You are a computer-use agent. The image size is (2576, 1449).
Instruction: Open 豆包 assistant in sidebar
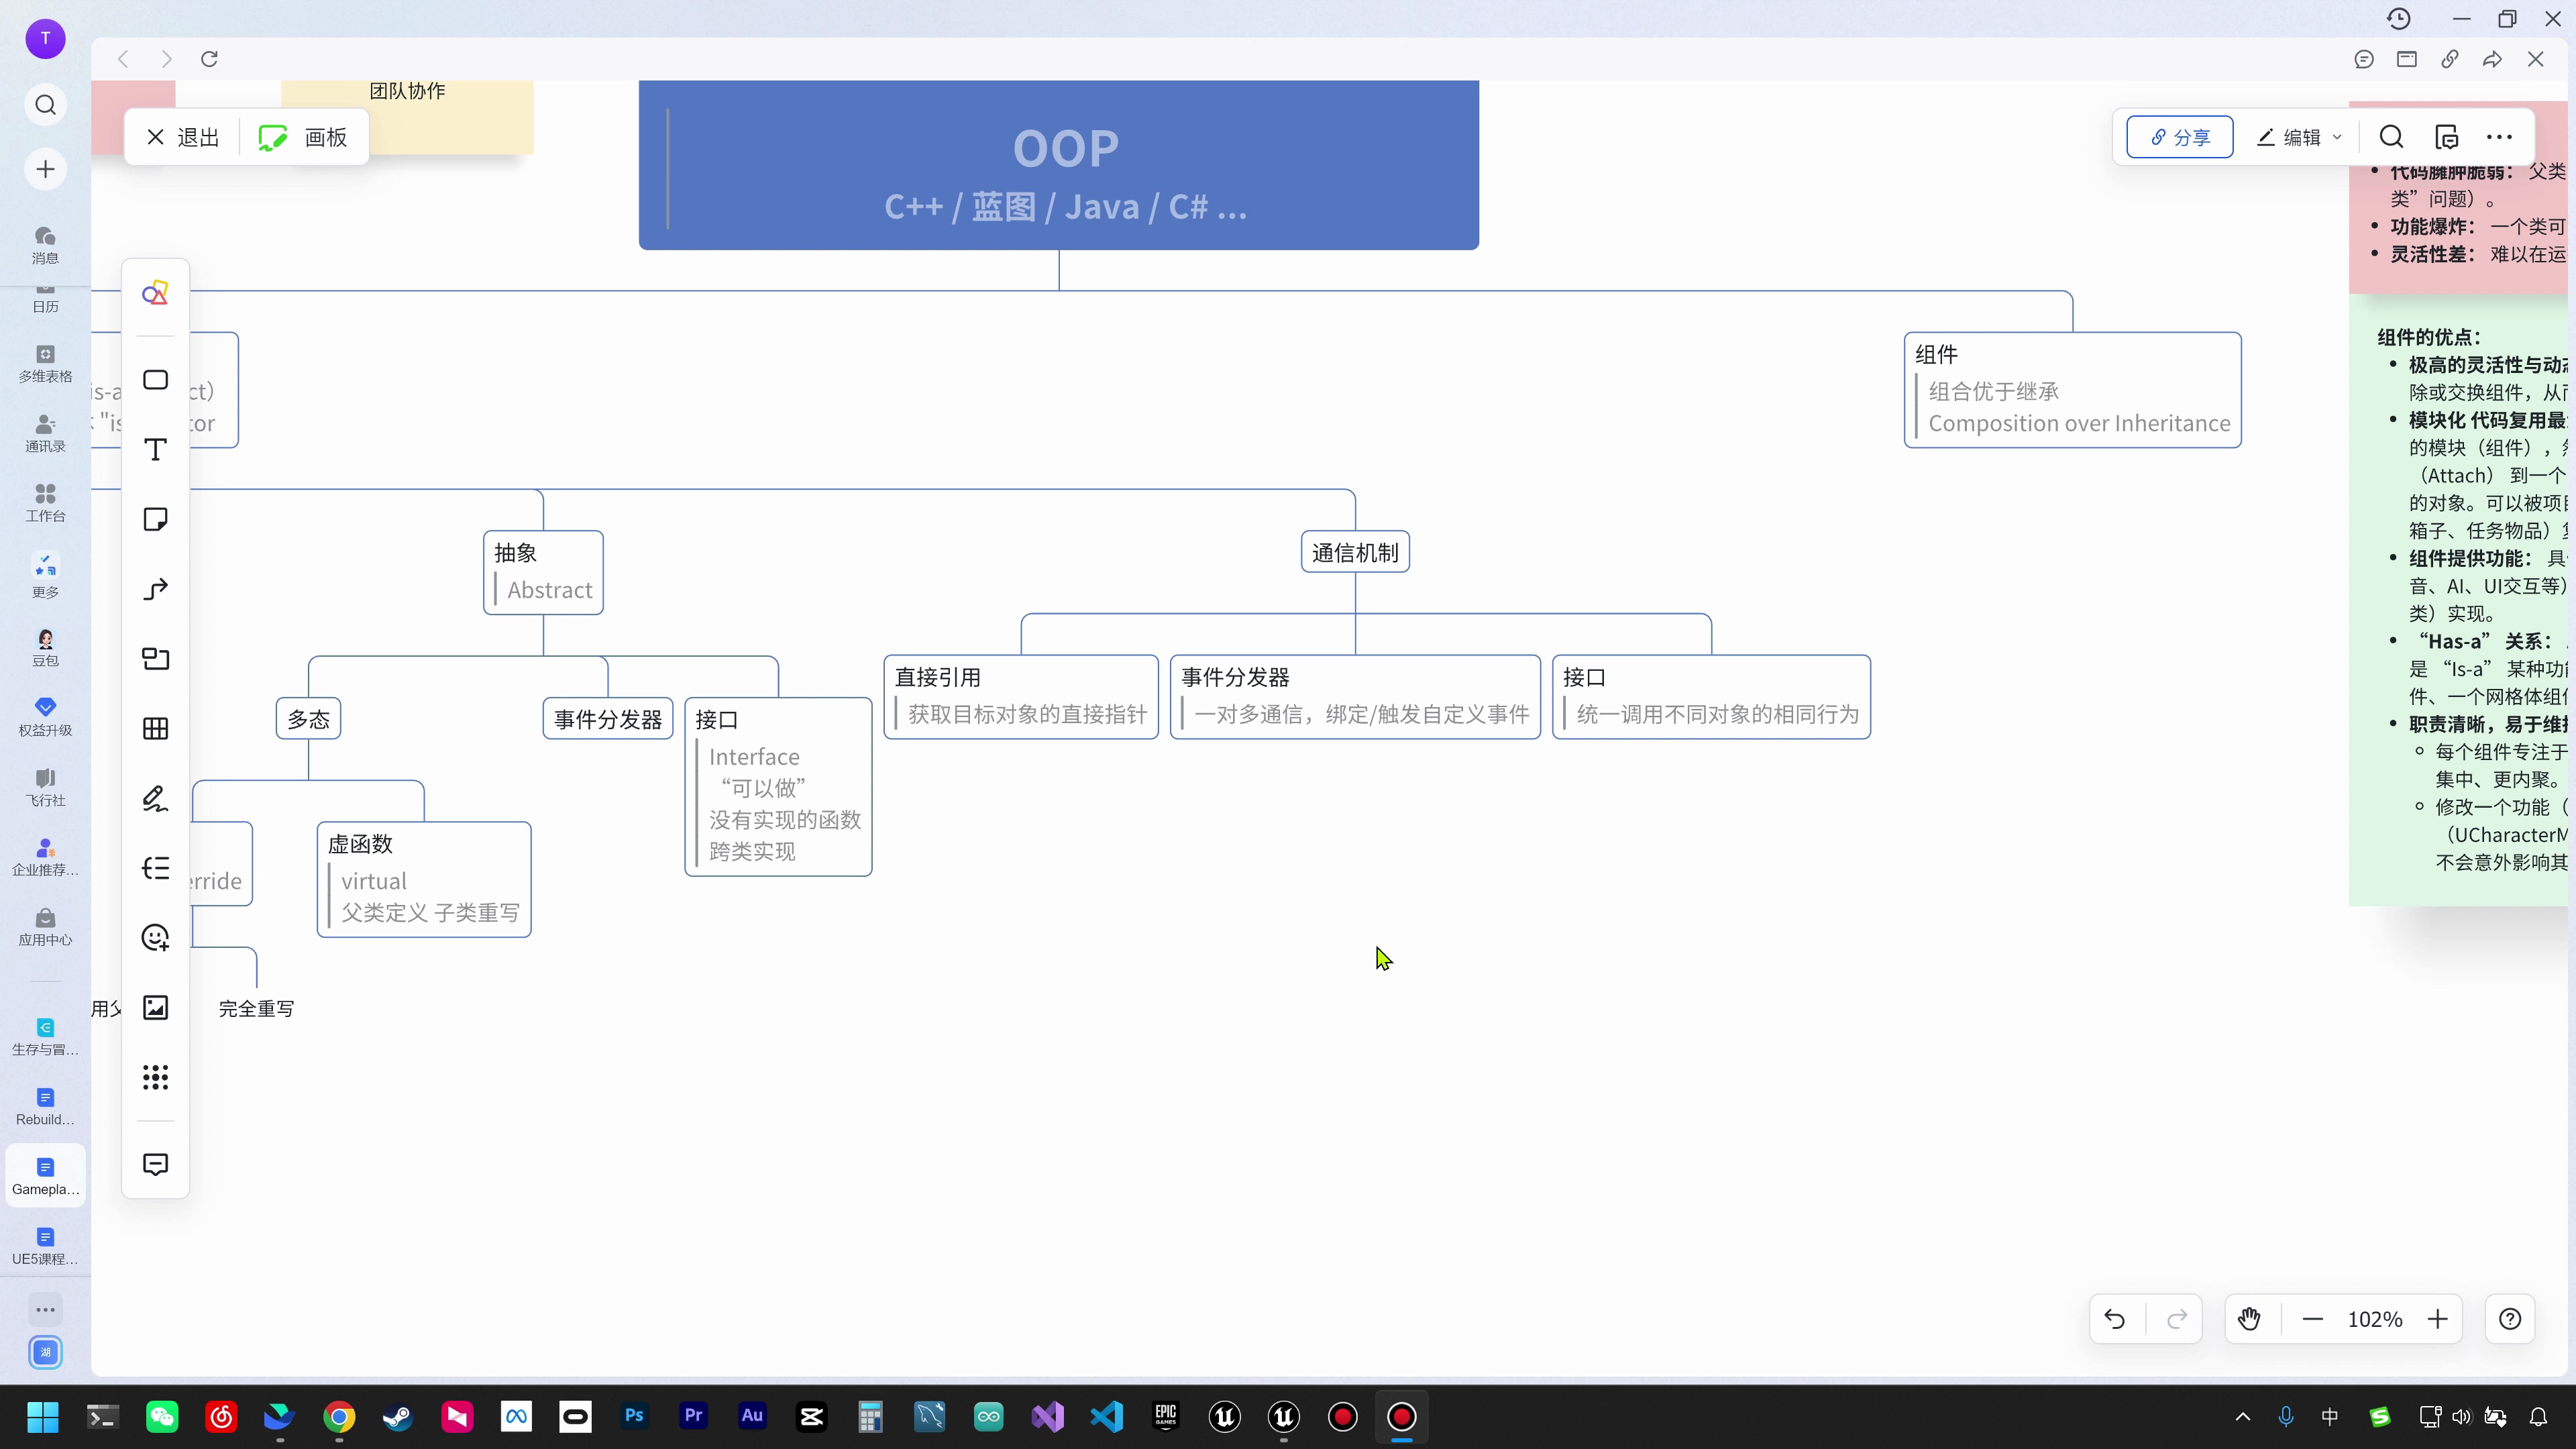(45, 648)
